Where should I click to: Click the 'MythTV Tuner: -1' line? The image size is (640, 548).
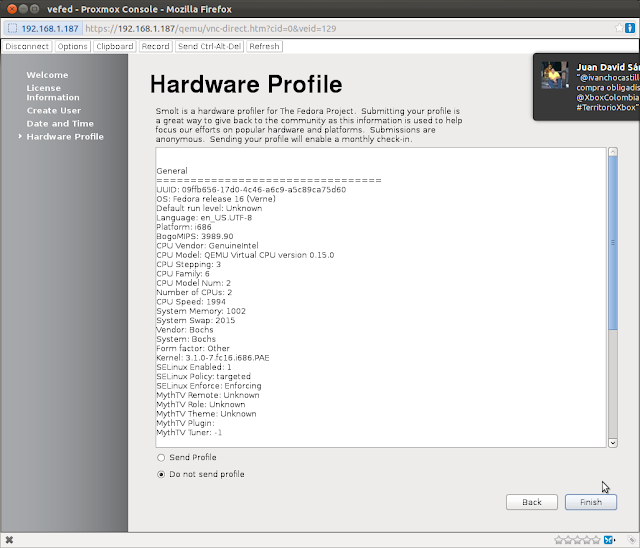(x=189, y=433)
